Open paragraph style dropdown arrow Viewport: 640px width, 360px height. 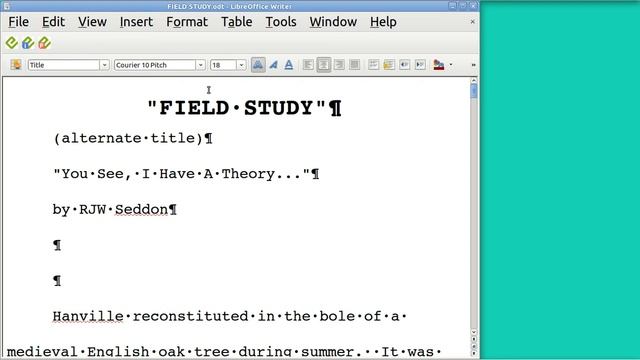(104, 65)
